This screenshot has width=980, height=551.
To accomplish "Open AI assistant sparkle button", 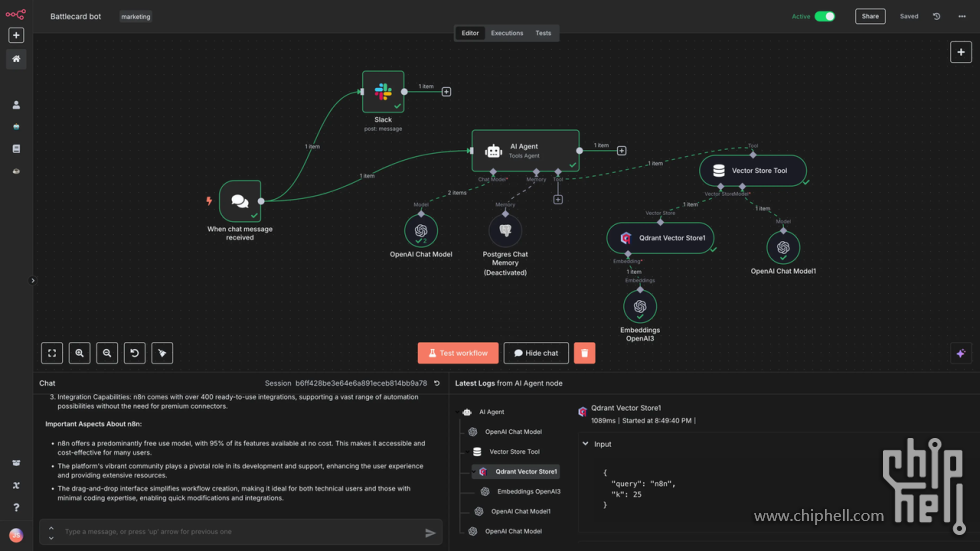I will [x=961, y=353].
